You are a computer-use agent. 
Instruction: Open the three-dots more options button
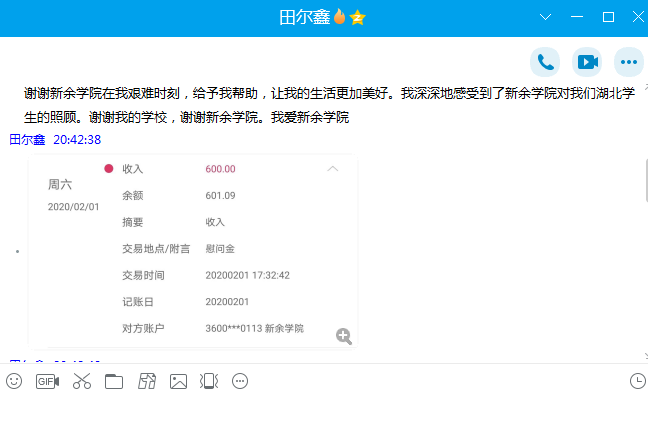coord(629,62)
